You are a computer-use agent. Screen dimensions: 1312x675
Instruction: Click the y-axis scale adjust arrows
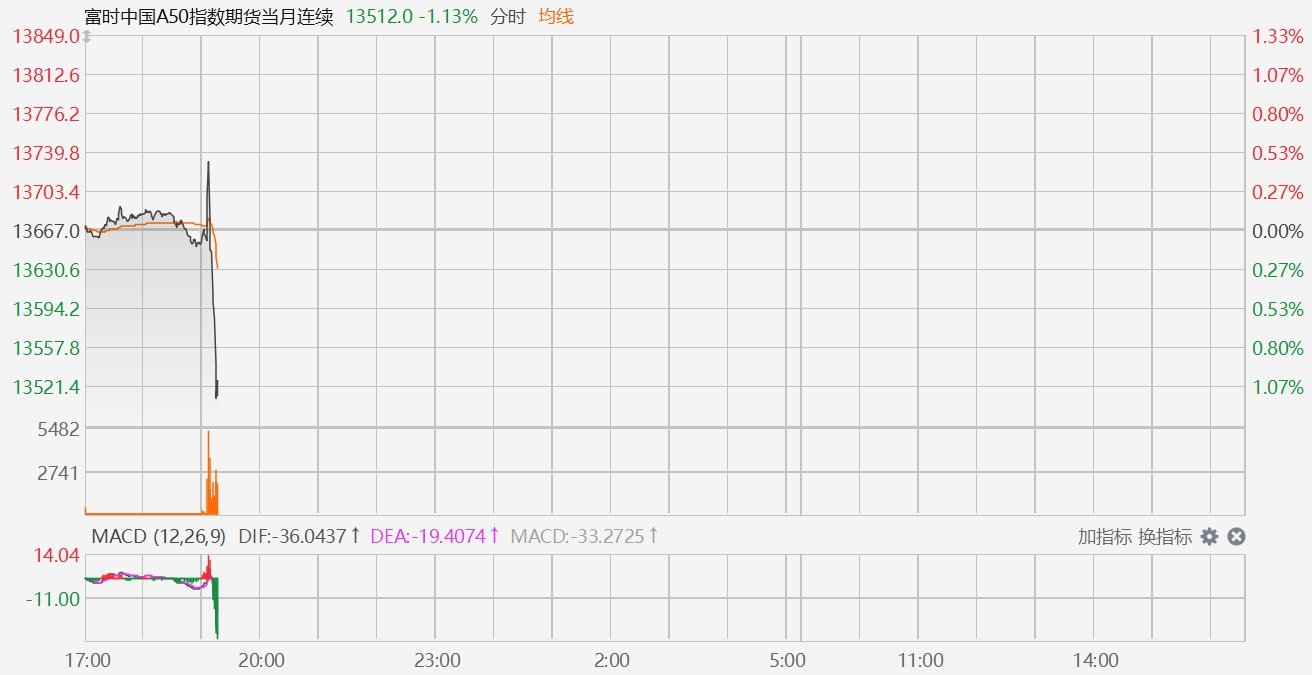[87, 37]
